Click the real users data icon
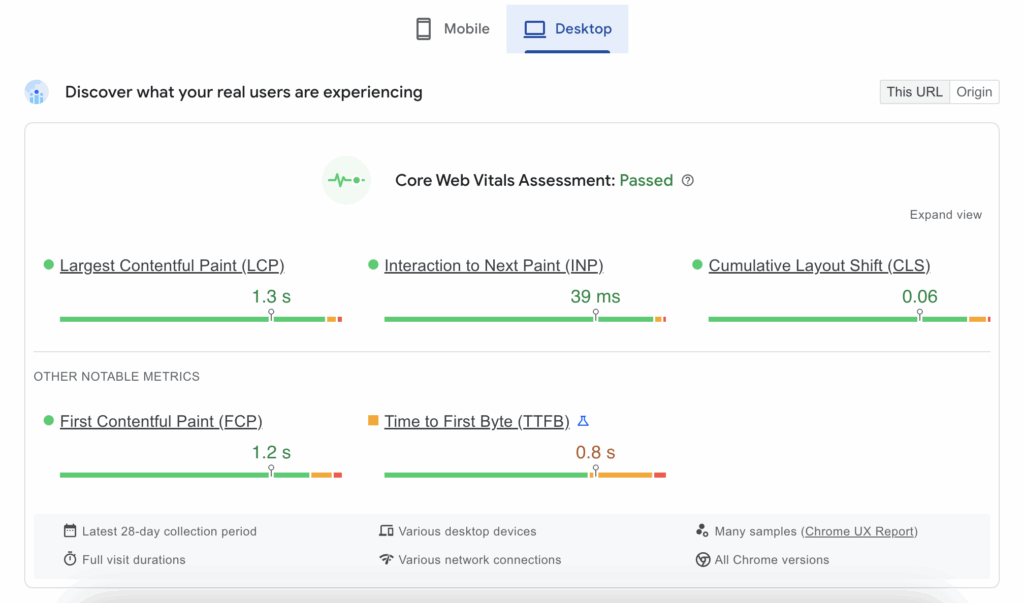Screen dimensions: 1024x603 click(37, 93)
